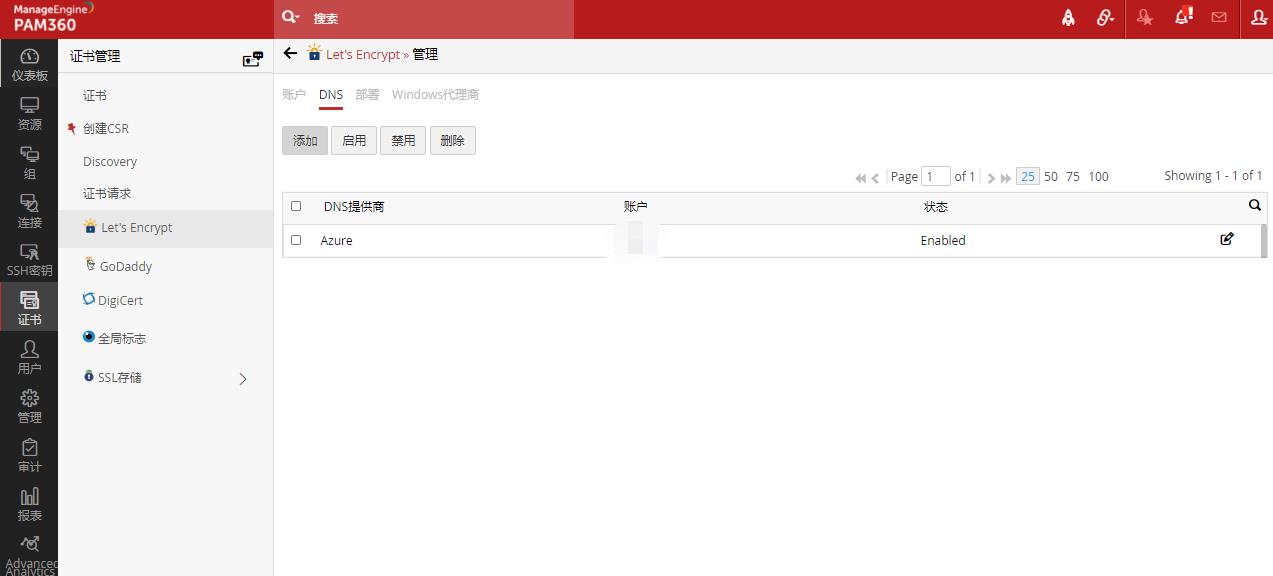Show 100 rows per page
This screenshot has width=1273, height=576.
coord(1098,177)
